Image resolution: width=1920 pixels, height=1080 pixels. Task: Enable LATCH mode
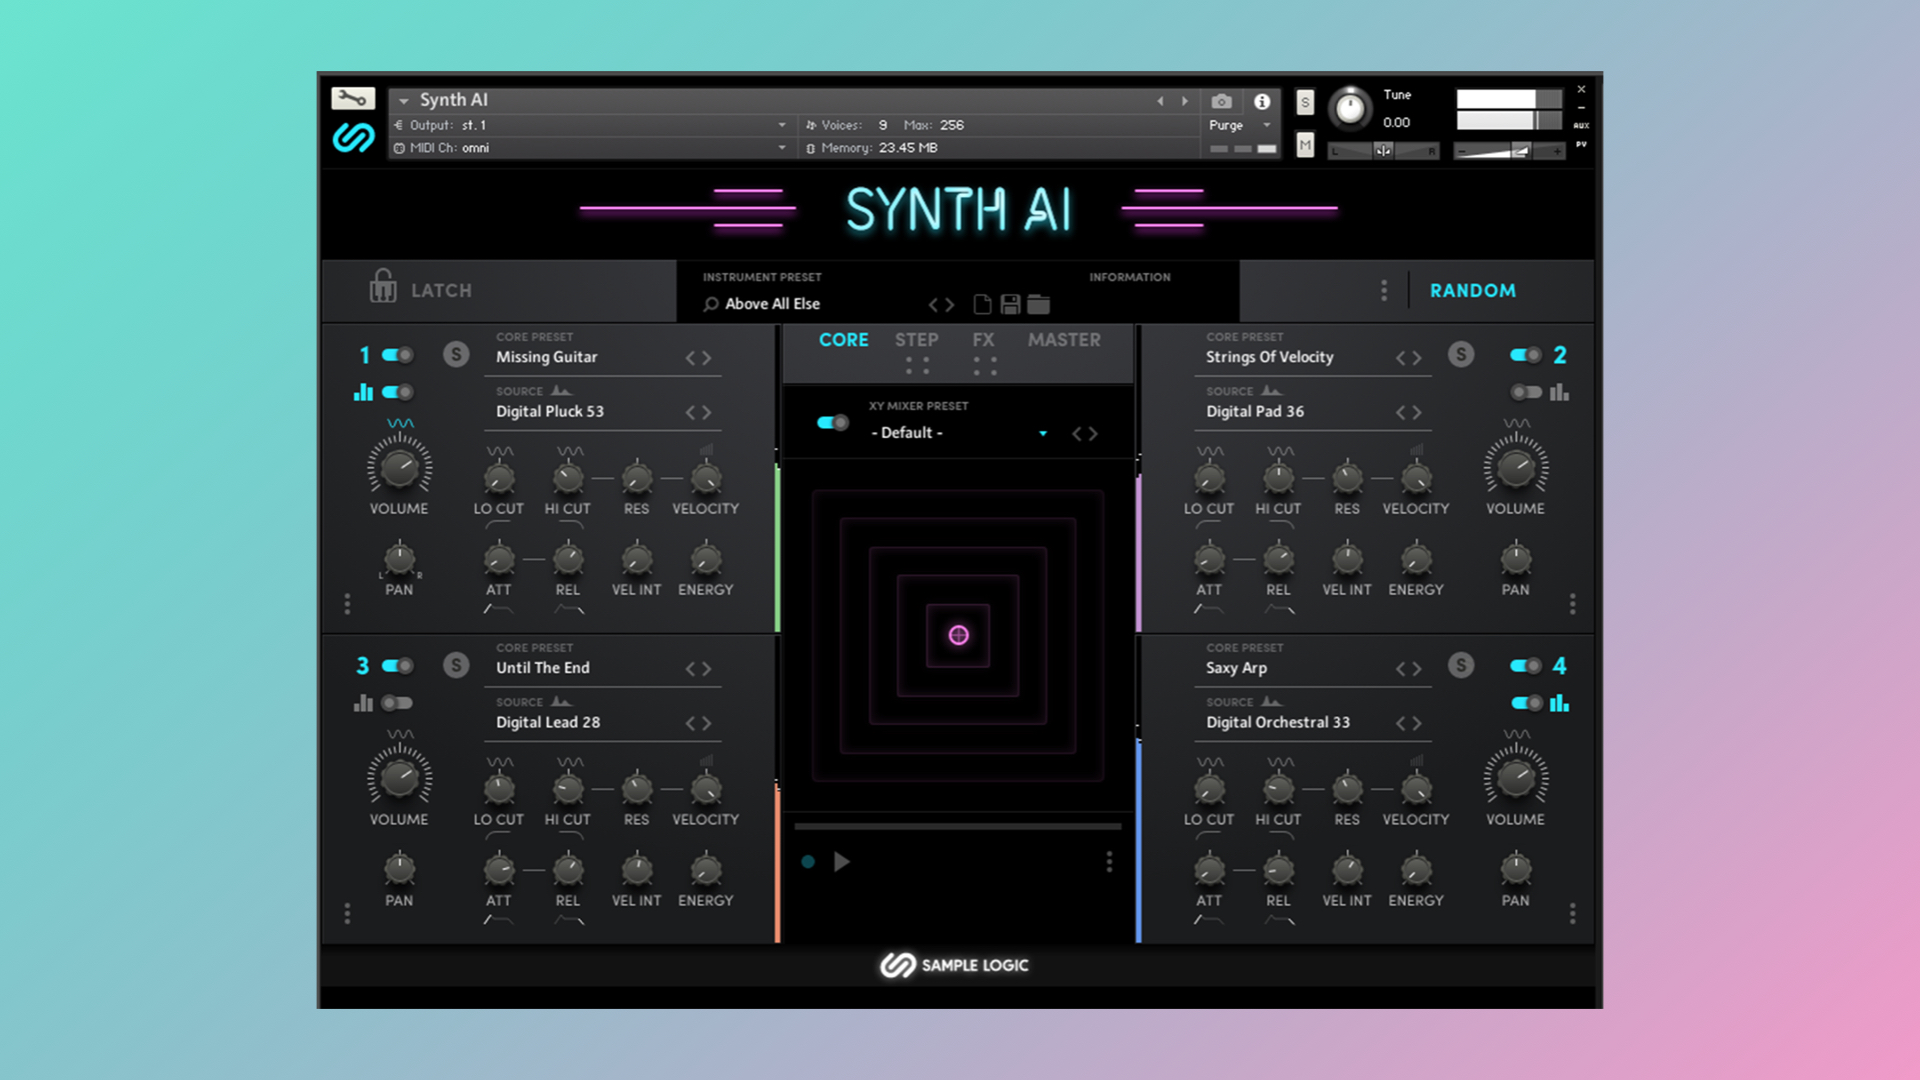click(x=421, y=290)
